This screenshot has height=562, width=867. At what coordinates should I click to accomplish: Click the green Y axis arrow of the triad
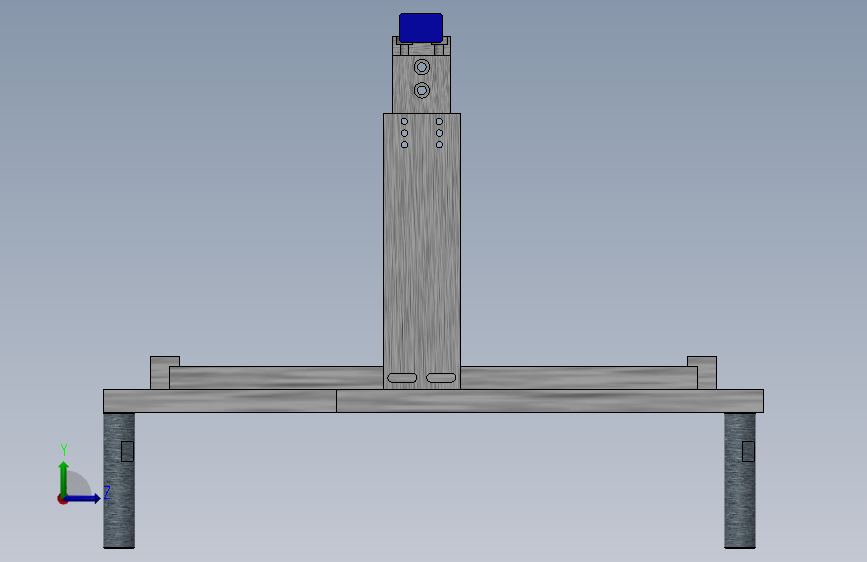click(64, 477)
